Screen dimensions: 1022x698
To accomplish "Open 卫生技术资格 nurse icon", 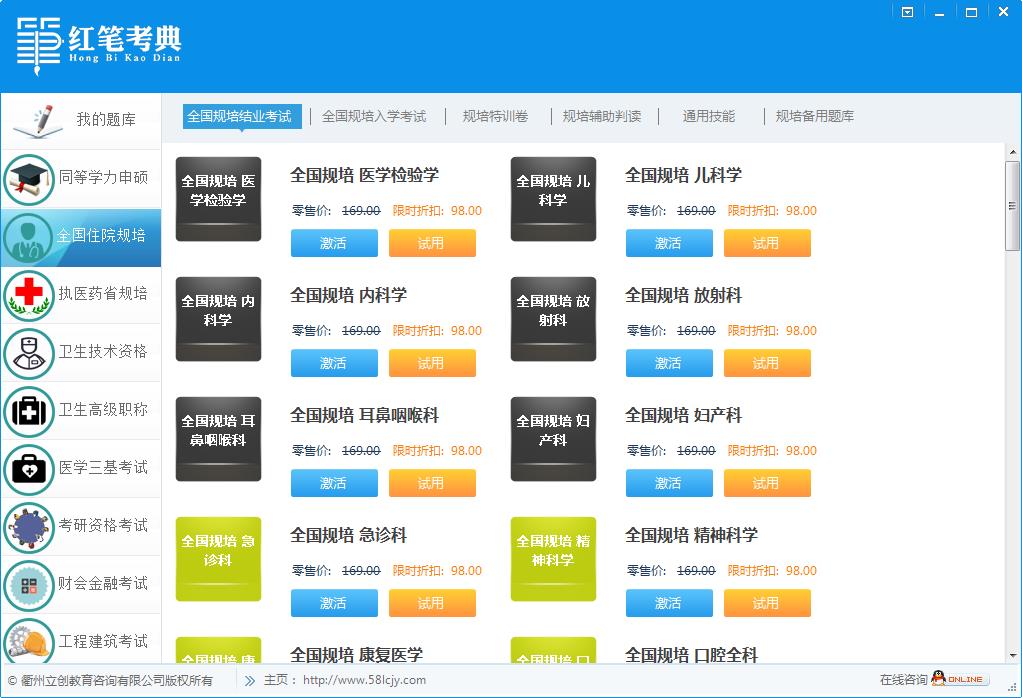I will [29, 353].
